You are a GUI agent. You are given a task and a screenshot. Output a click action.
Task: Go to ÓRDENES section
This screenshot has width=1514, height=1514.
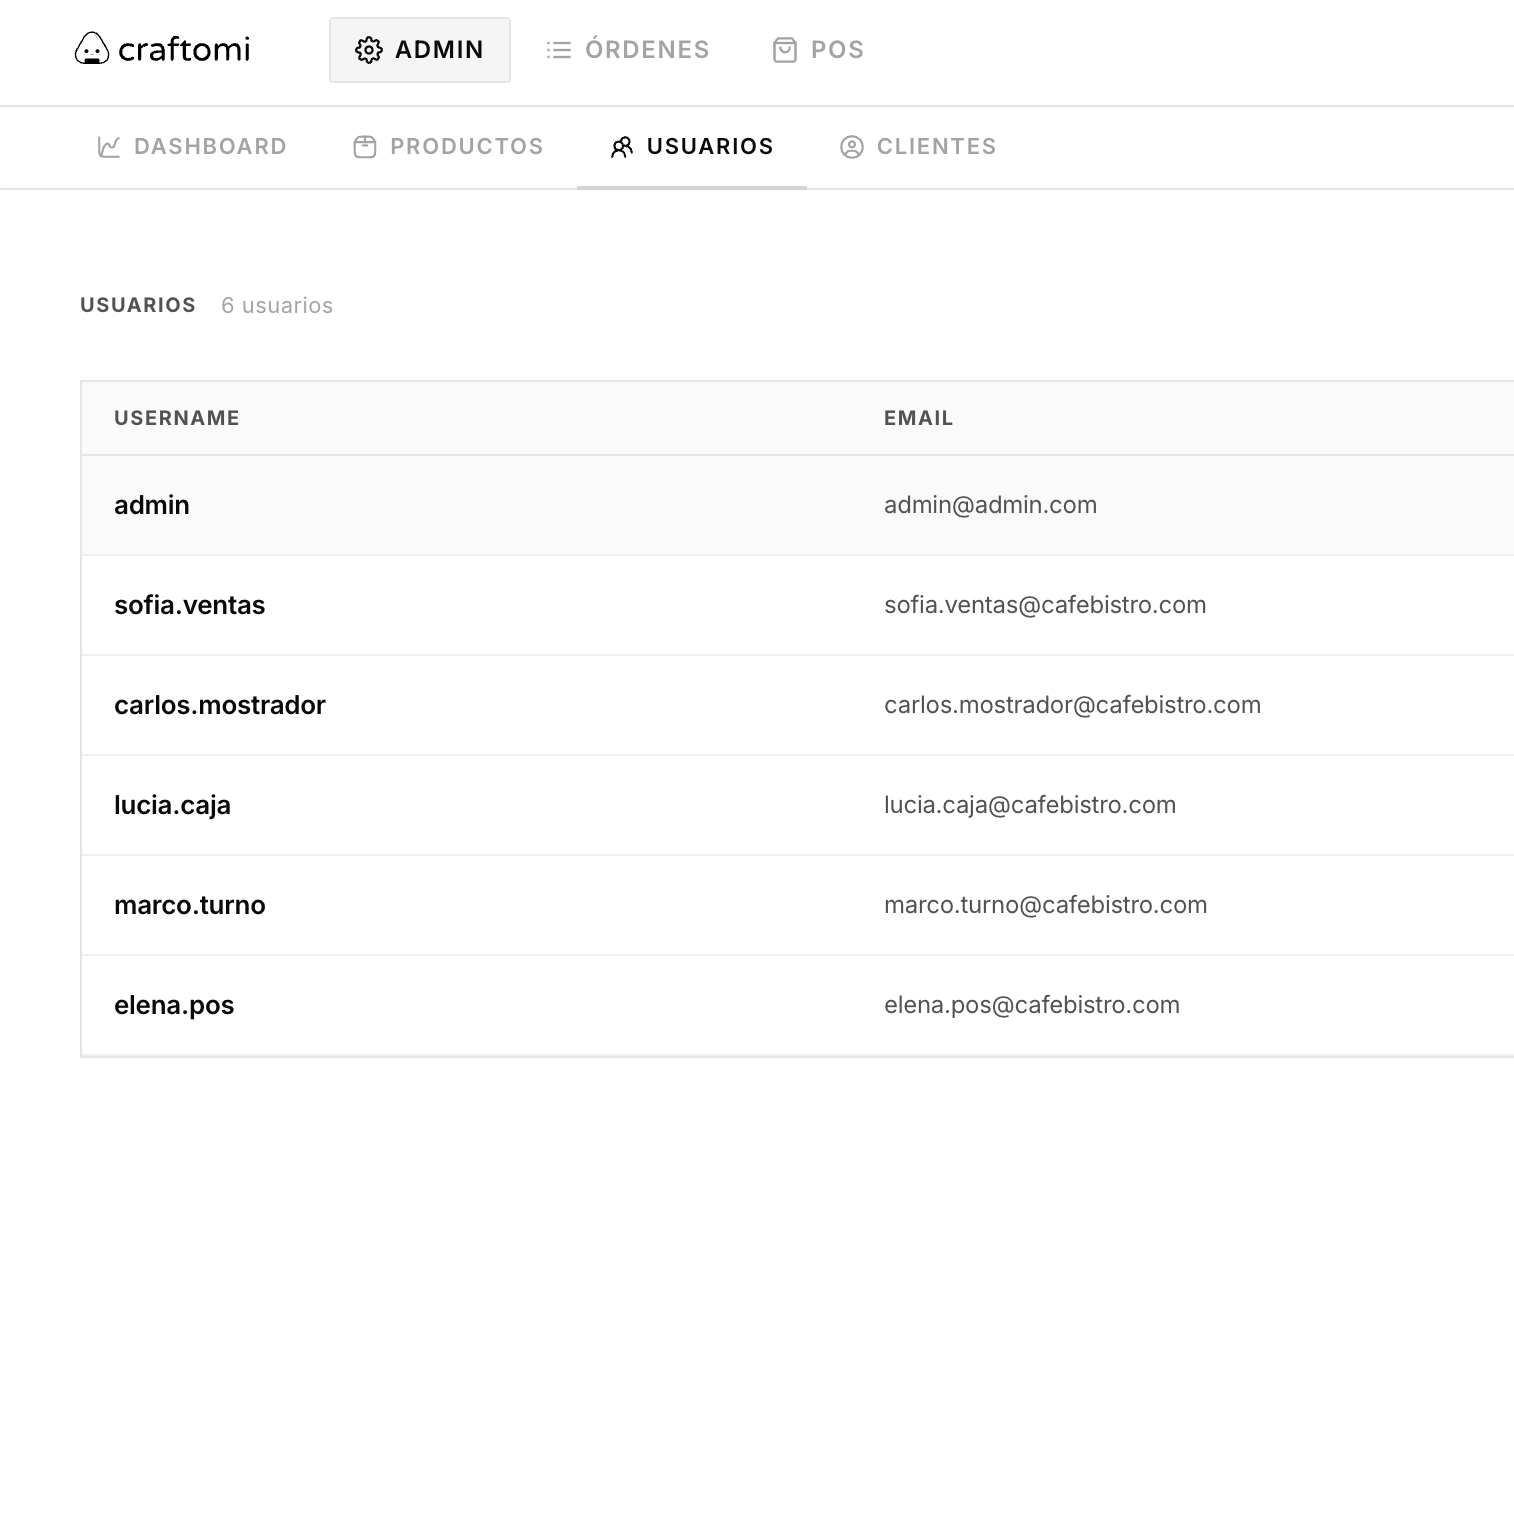coord(627,50)
